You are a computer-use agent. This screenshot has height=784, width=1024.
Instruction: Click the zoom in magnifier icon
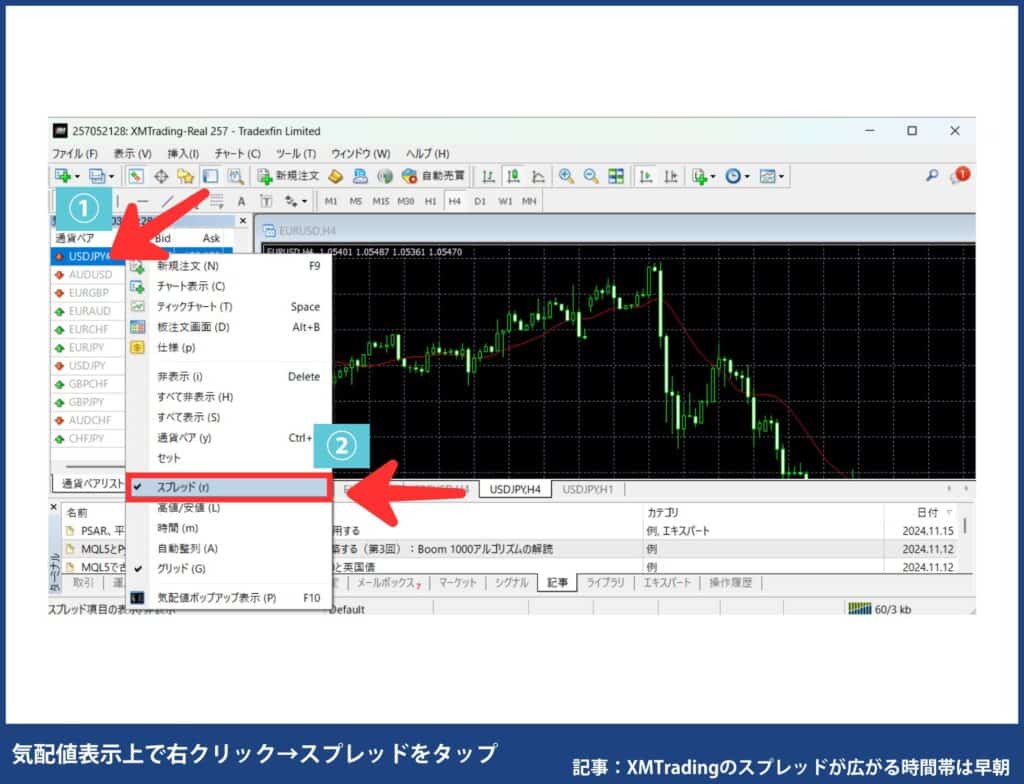click(x=565, y=177)
